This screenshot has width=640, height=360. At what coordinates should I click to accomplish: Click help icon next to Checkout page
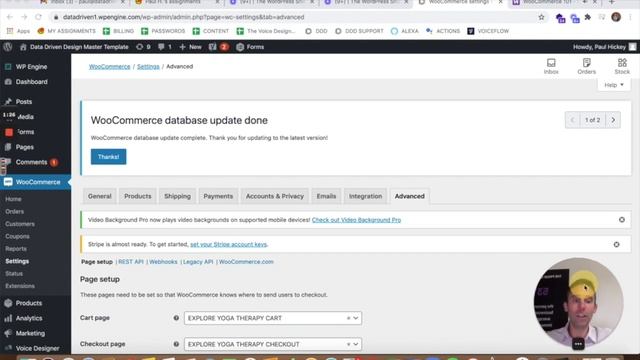[x=176, y=344]
